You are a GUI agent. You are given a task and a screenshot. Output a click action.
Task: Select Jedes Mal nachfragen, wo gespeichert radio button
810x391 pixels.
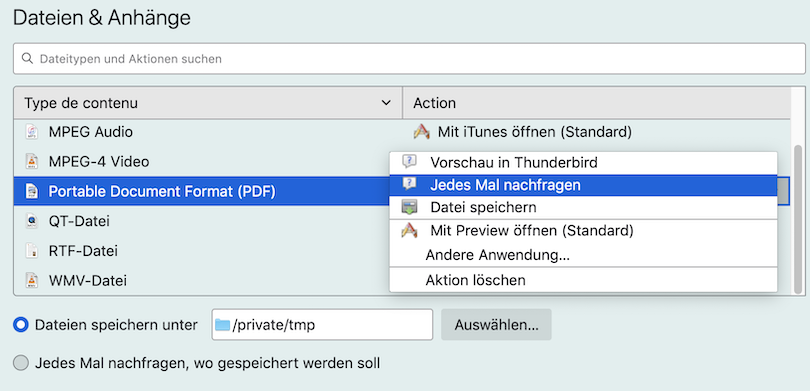click(x=21, y=363)
